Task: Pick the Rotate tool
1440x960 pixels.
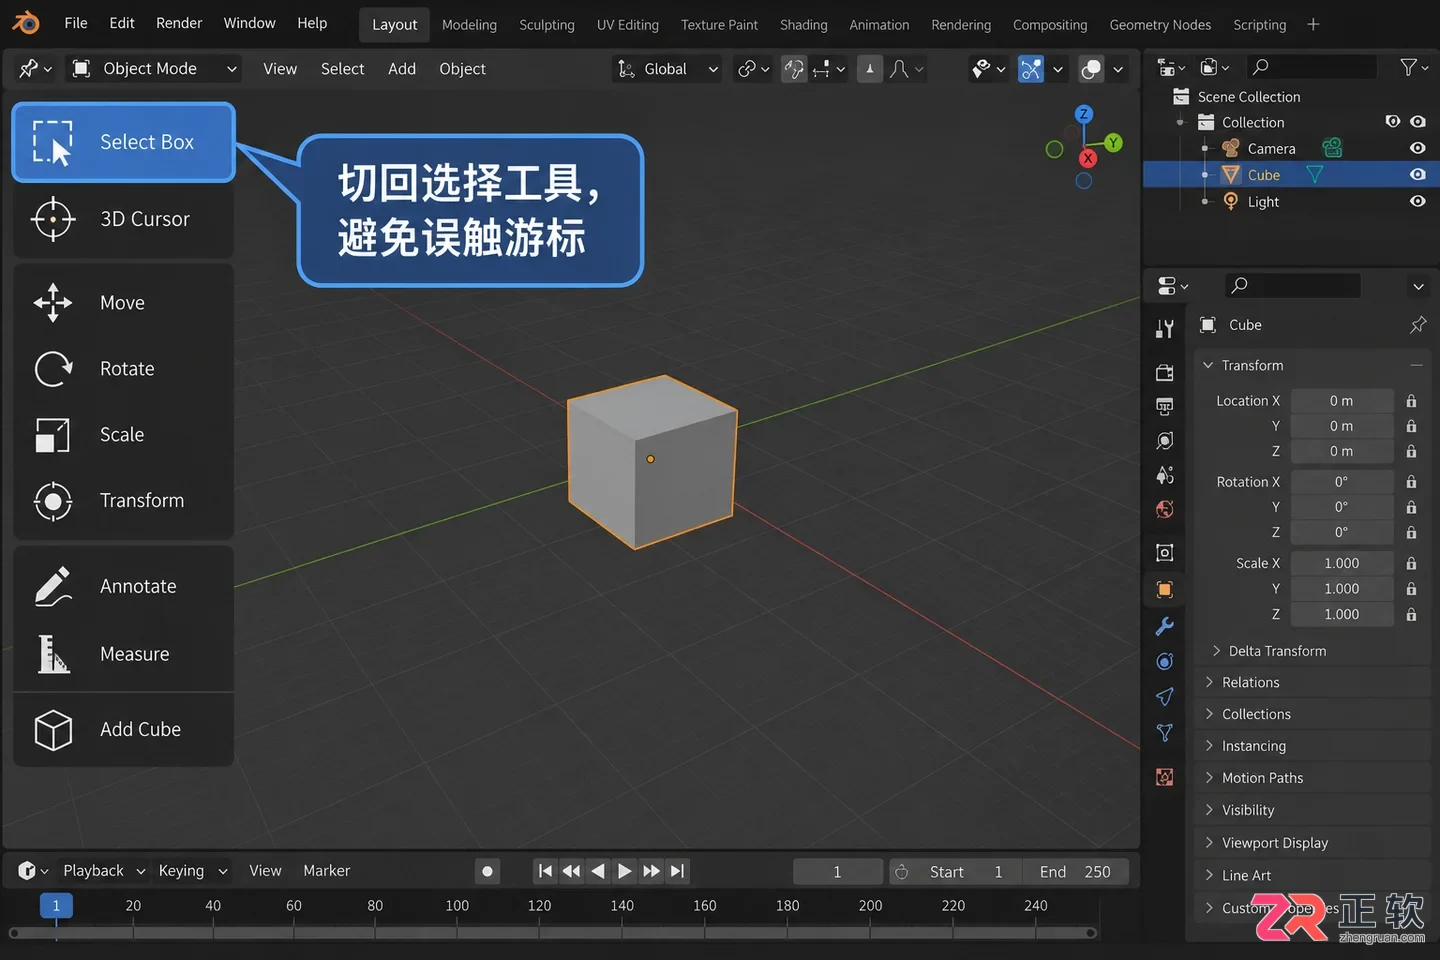Action: 123,369
